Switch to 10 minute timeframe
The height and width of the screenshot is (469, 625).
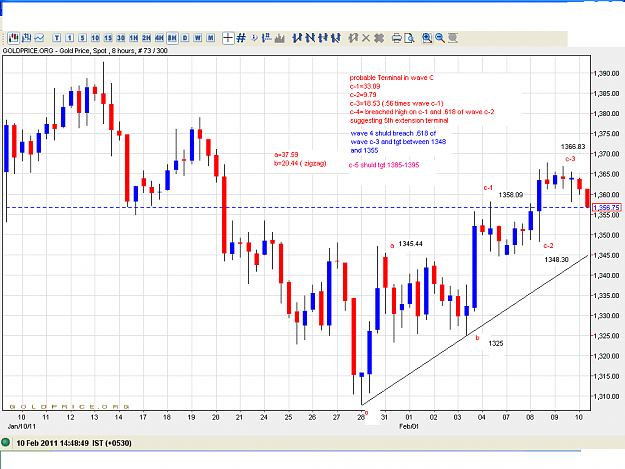(x=95, y=38)
